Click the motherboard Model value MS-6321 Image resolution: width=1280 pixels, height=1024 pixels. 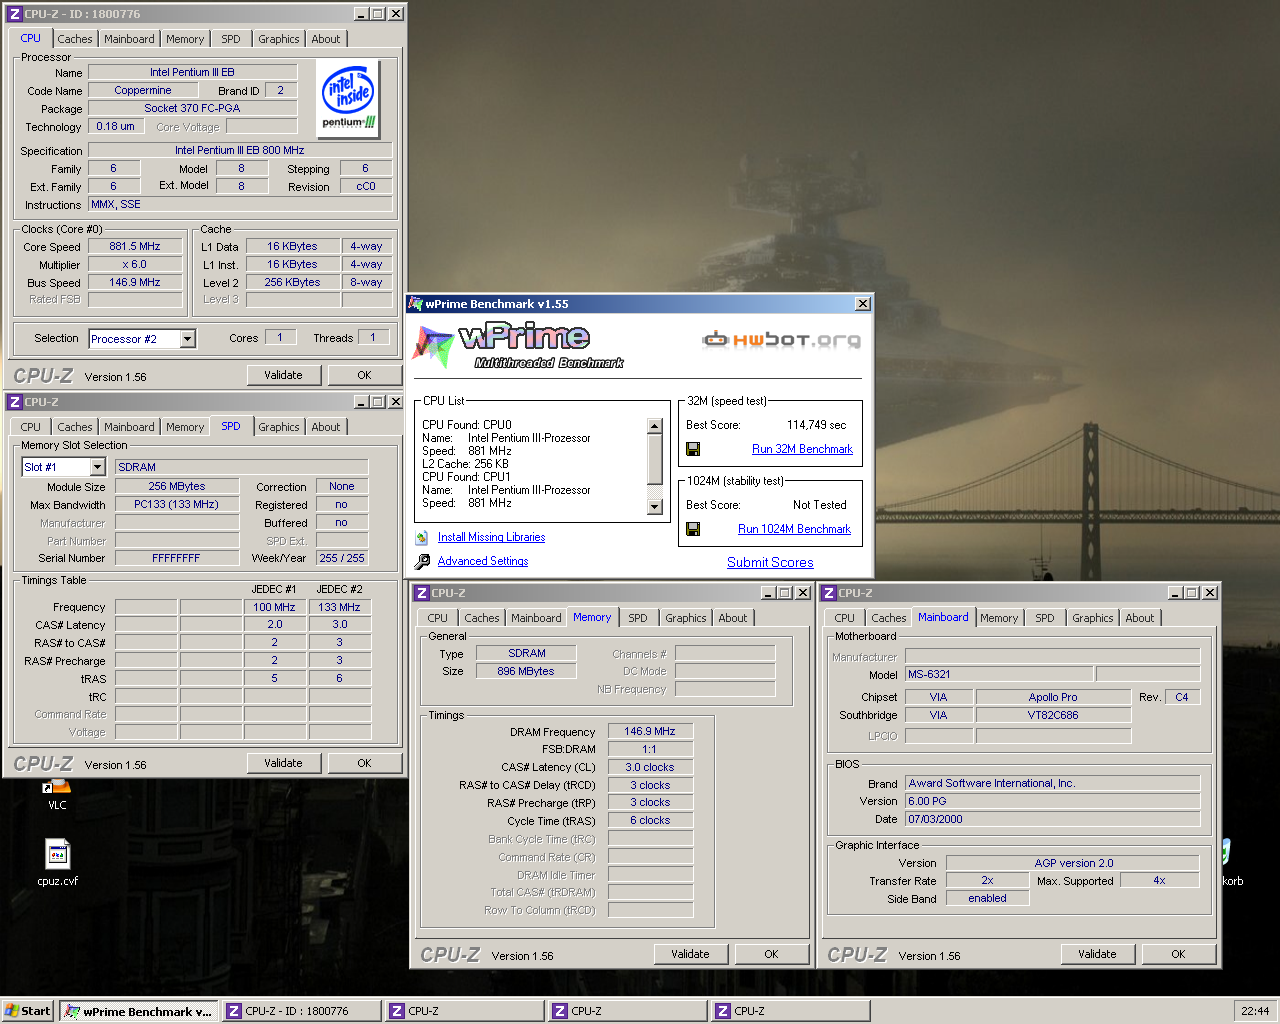click(x=999, y=674)
